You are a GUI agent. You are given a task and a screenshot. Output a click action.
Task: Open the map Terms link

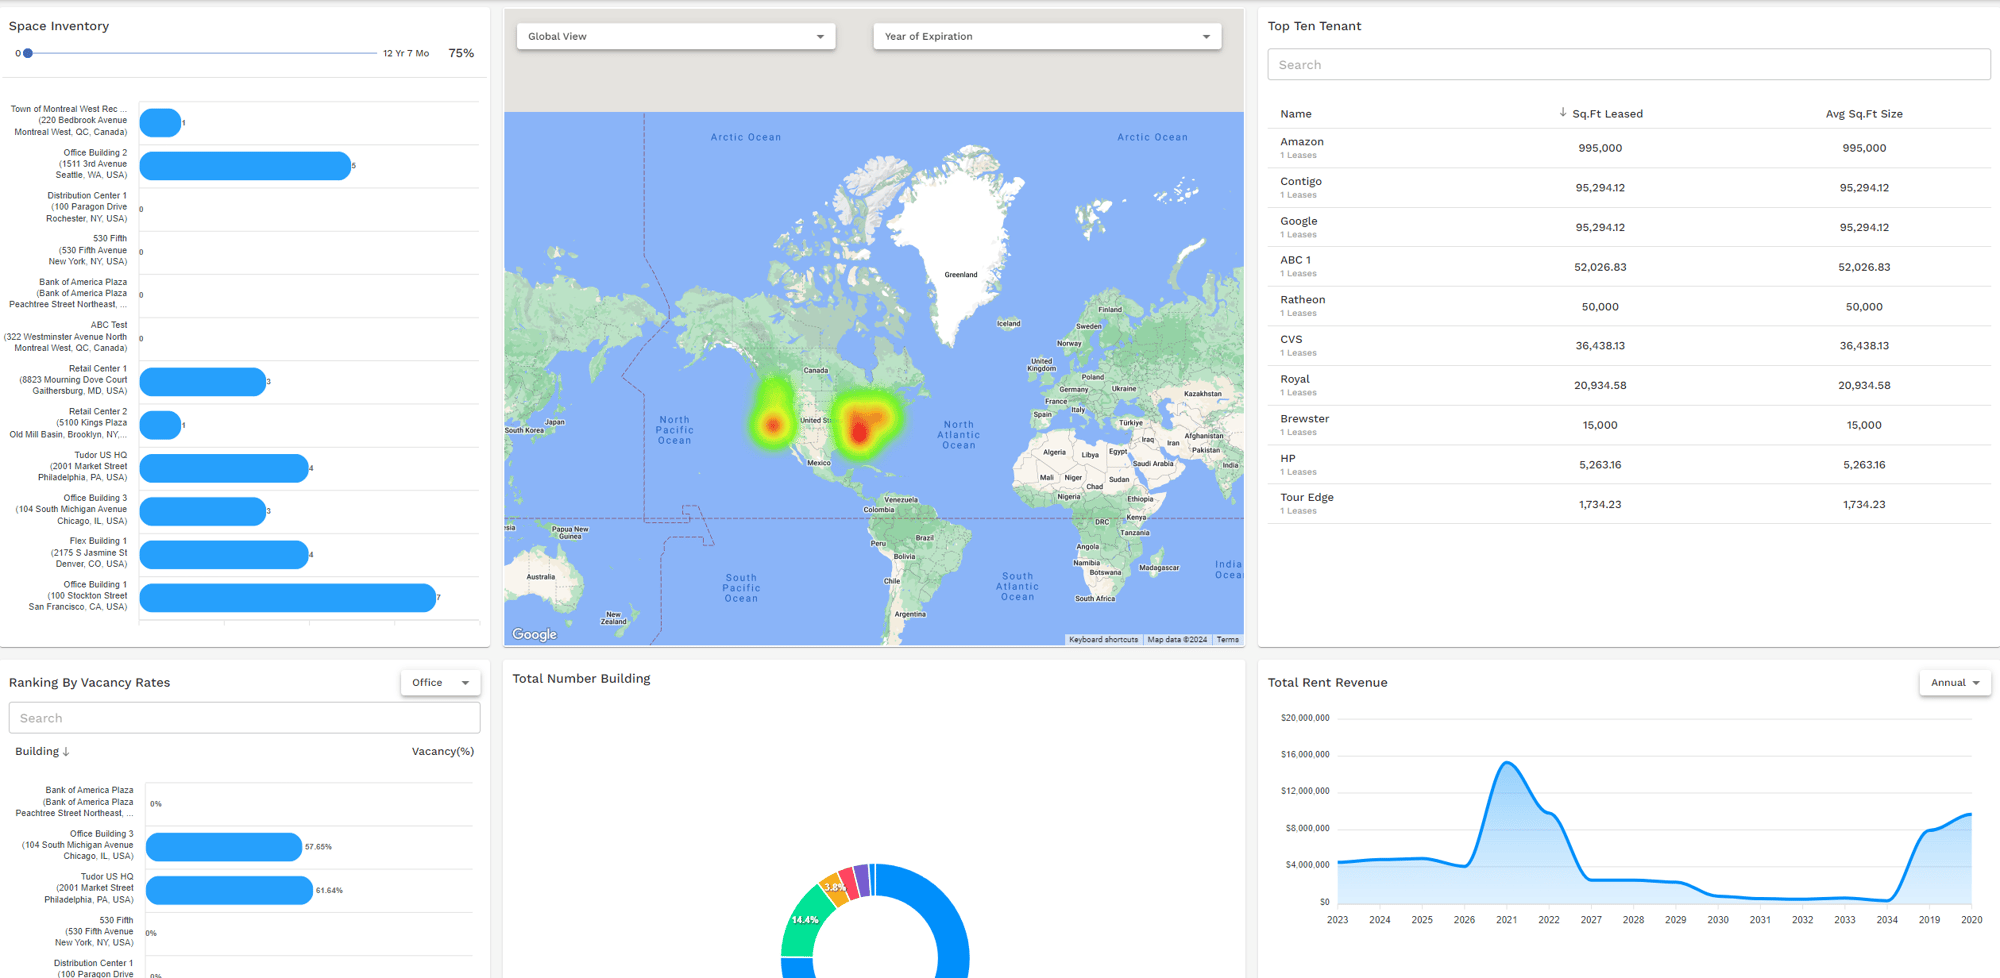click(x=1228, y=640)
